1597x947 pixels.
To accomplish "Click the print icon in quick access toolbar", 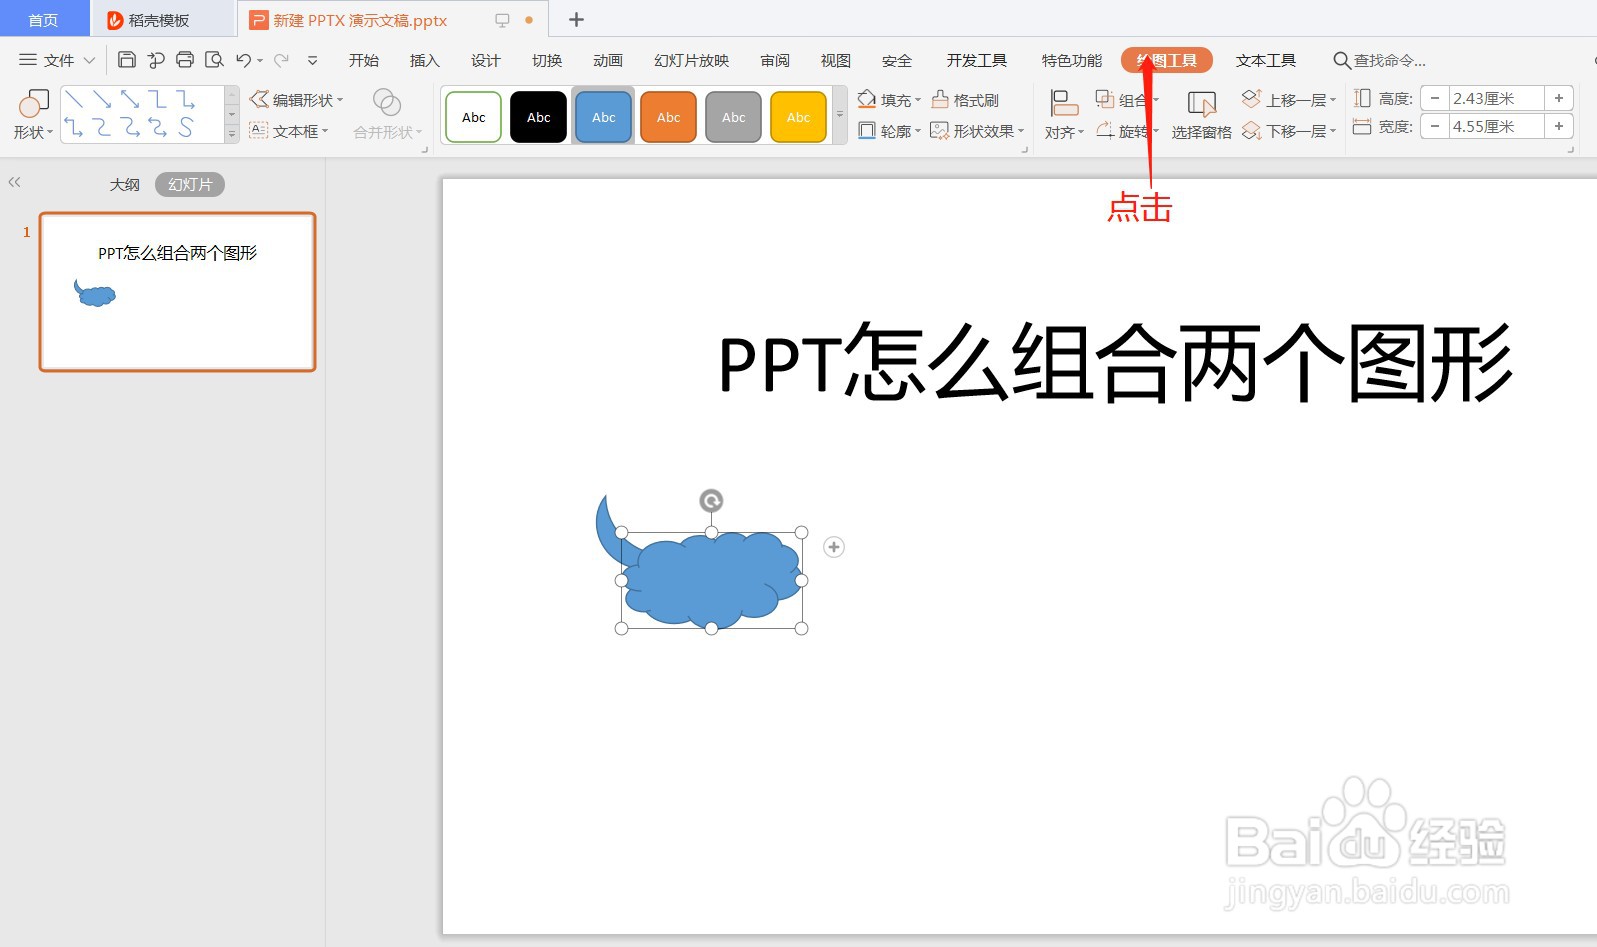I will tap(185, 60).
